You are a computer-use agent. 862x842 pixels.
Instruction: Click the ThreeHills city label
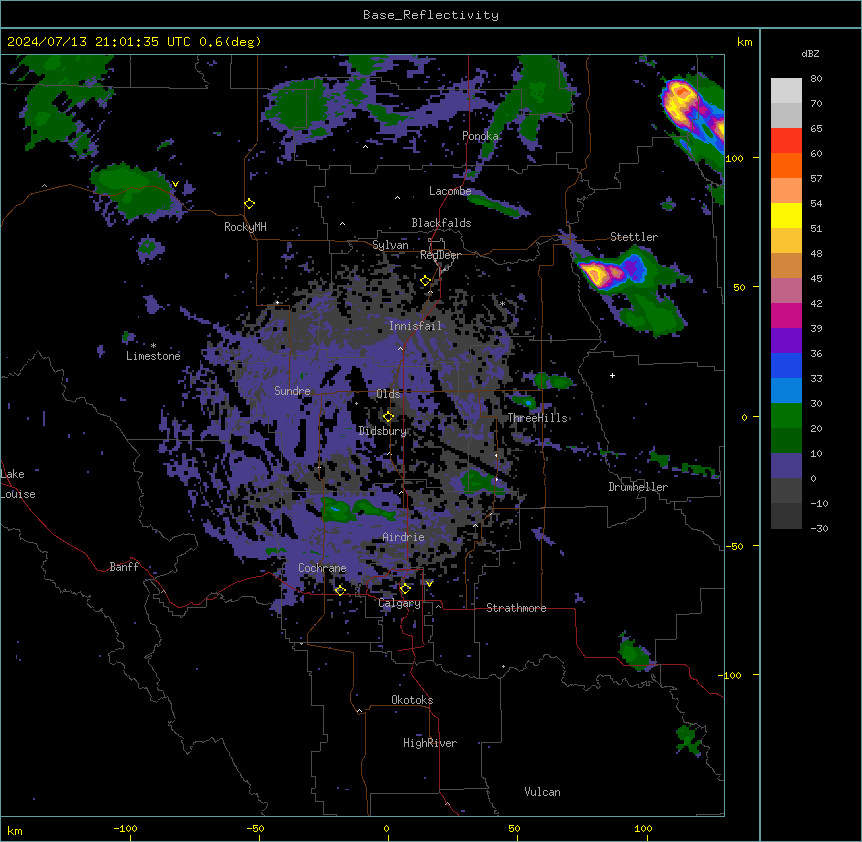[537, 418]
